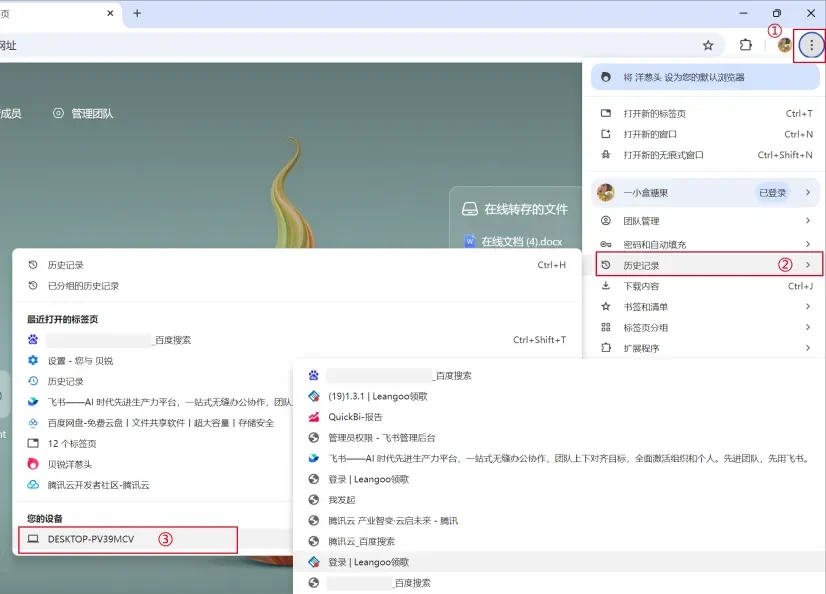Bookmark this page with star icon
Image resolution: width=826 pixels, height=594 pixels.
pyautogui.click(x=708, y=45)
